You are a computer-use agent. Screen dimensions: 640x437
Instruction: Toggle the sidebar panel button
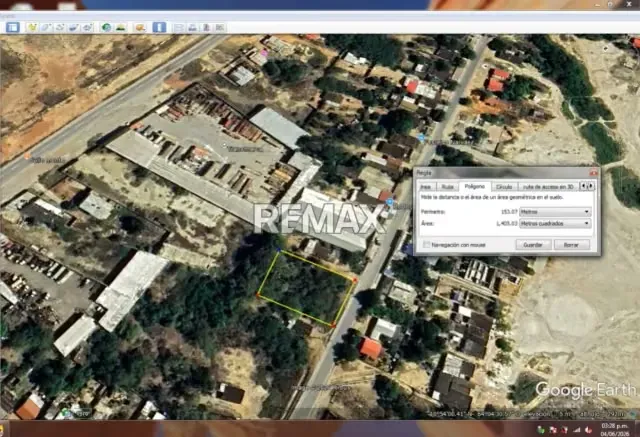13,27
